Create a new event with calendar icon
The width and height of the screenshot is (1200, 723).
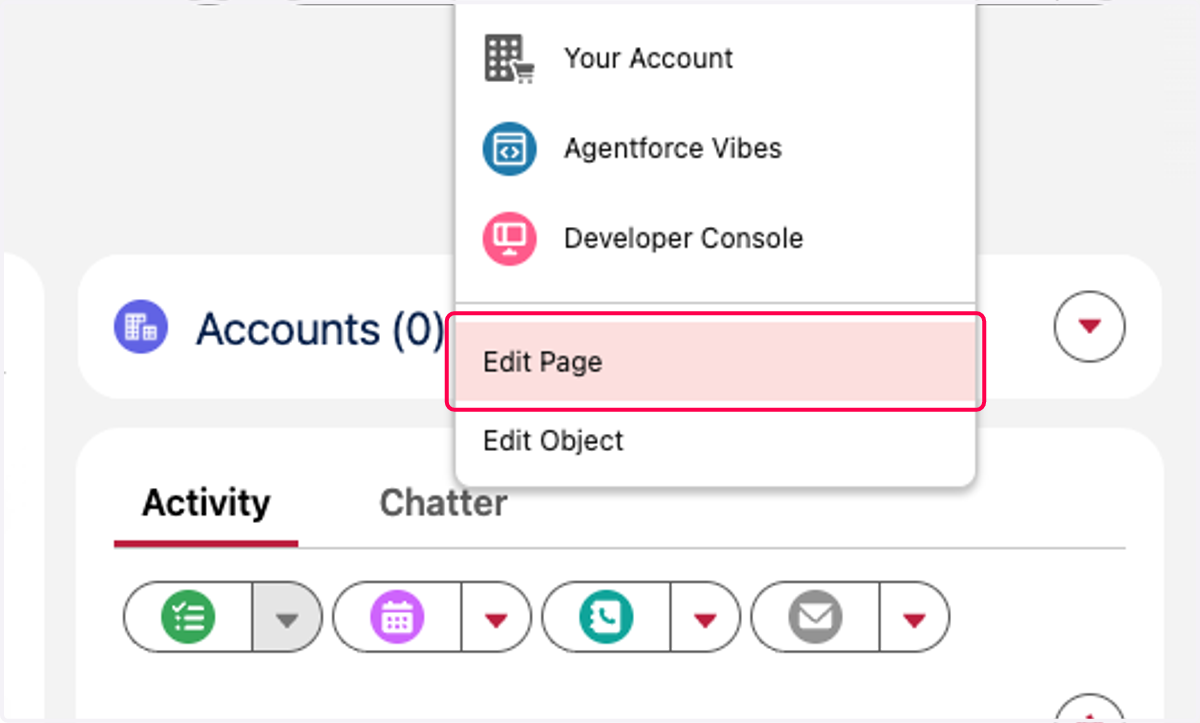(397, 617)
